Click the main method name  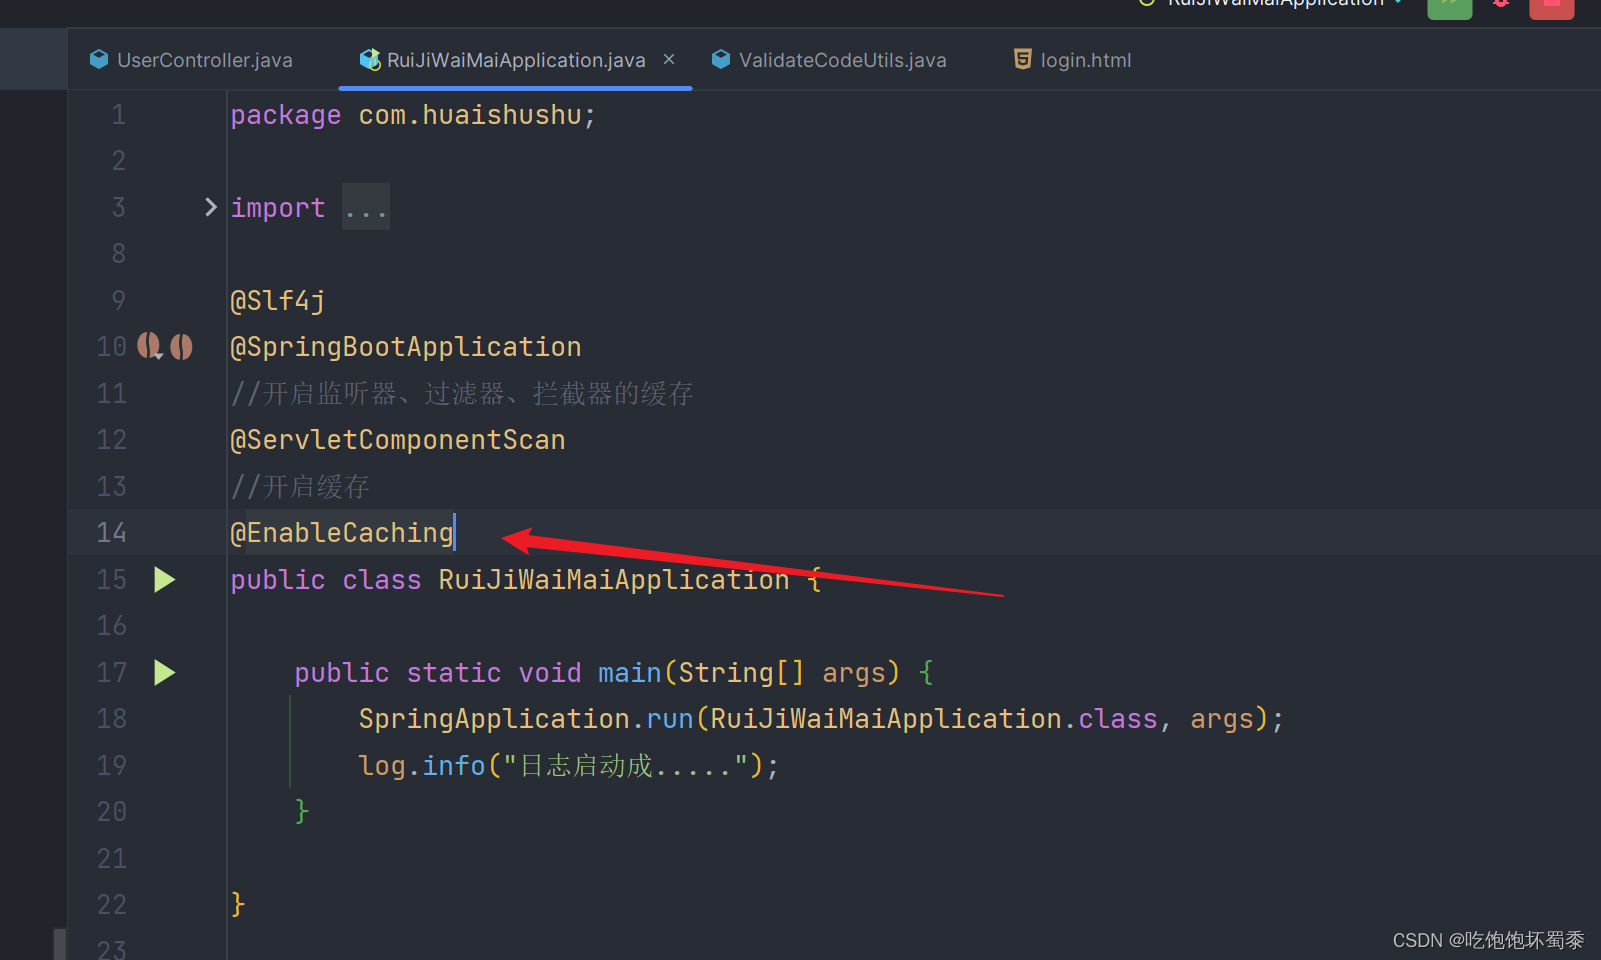point(630,673)
